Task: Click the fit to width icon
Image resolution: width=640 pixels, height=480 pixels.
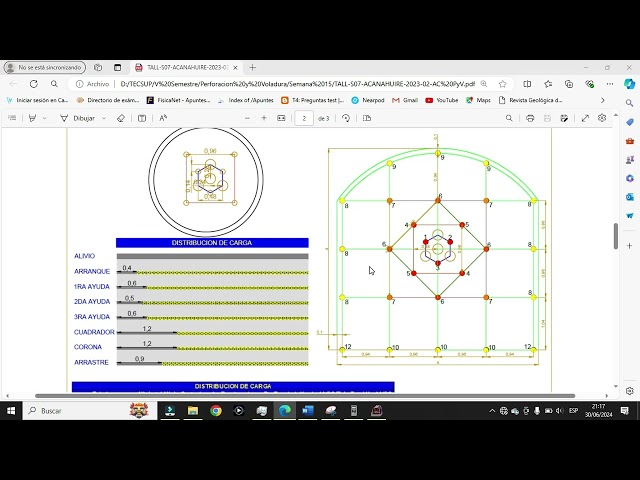Action: [x=281, y=118]
